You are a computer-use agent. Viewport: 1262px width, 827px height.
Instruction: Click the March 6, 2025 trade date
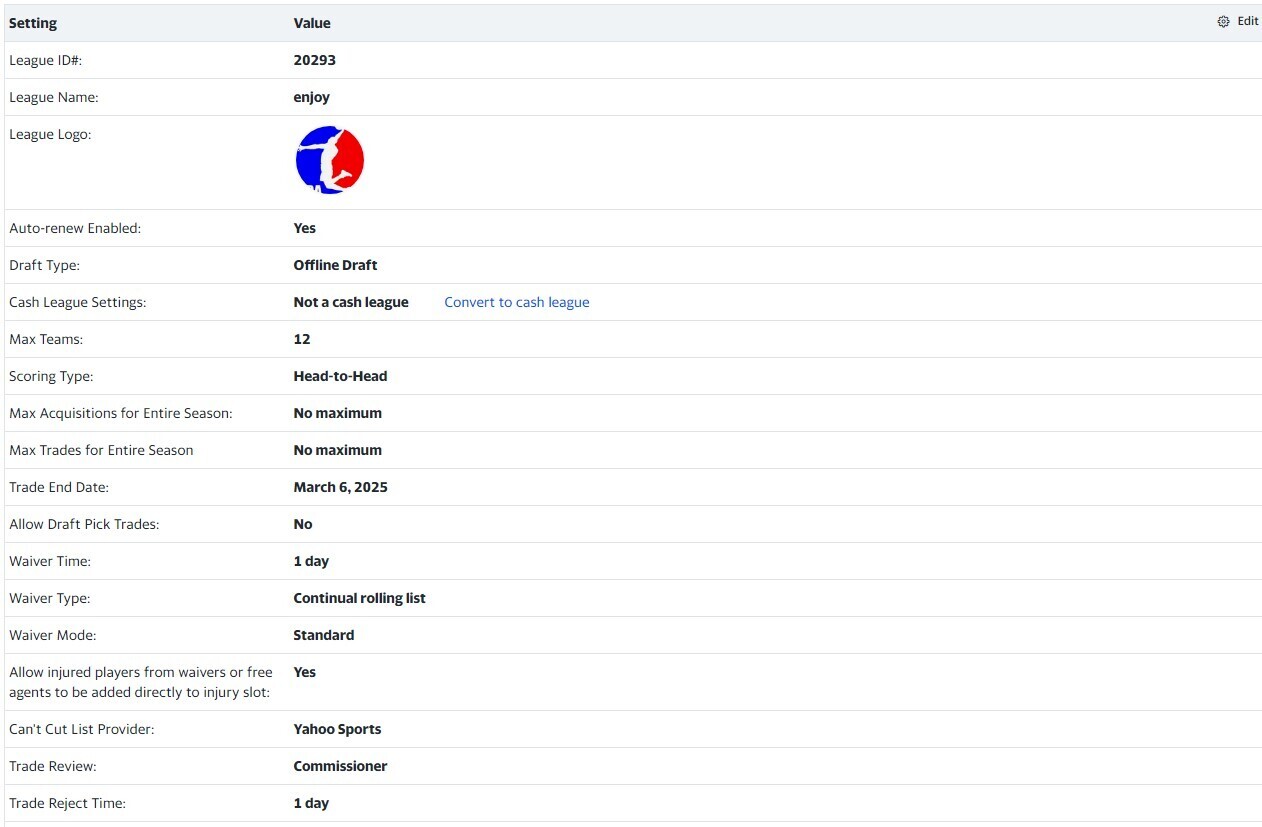coord(341,487)
